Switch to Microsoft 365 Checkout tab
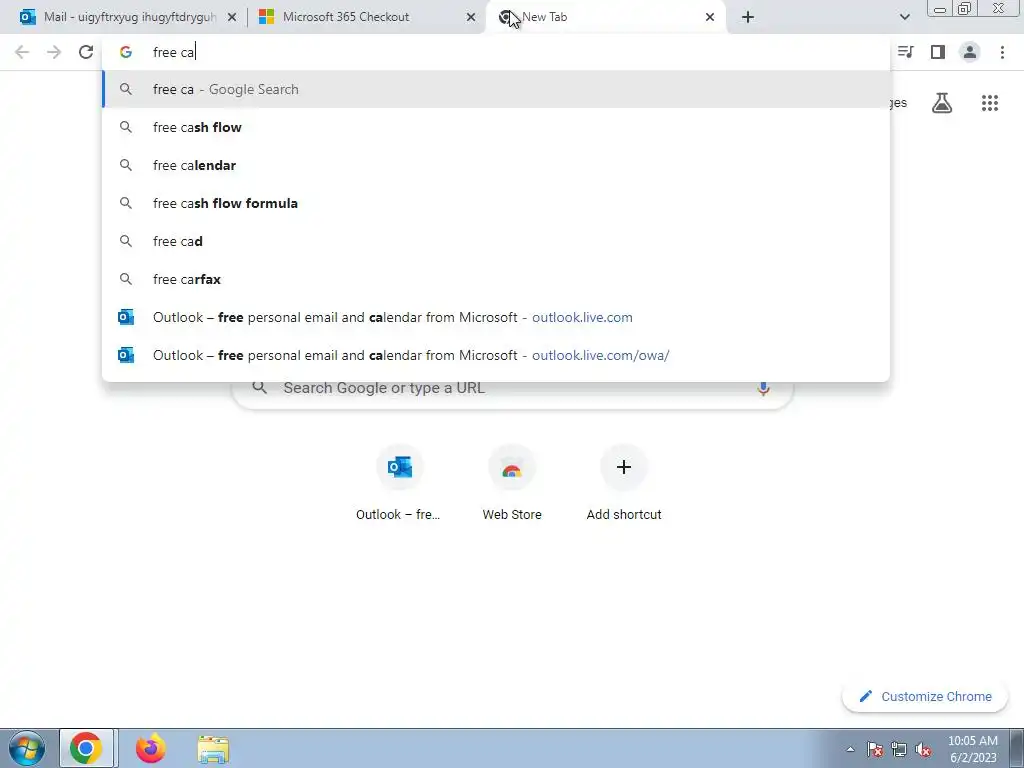This screenshot has height=768, width=1024. 367,17
